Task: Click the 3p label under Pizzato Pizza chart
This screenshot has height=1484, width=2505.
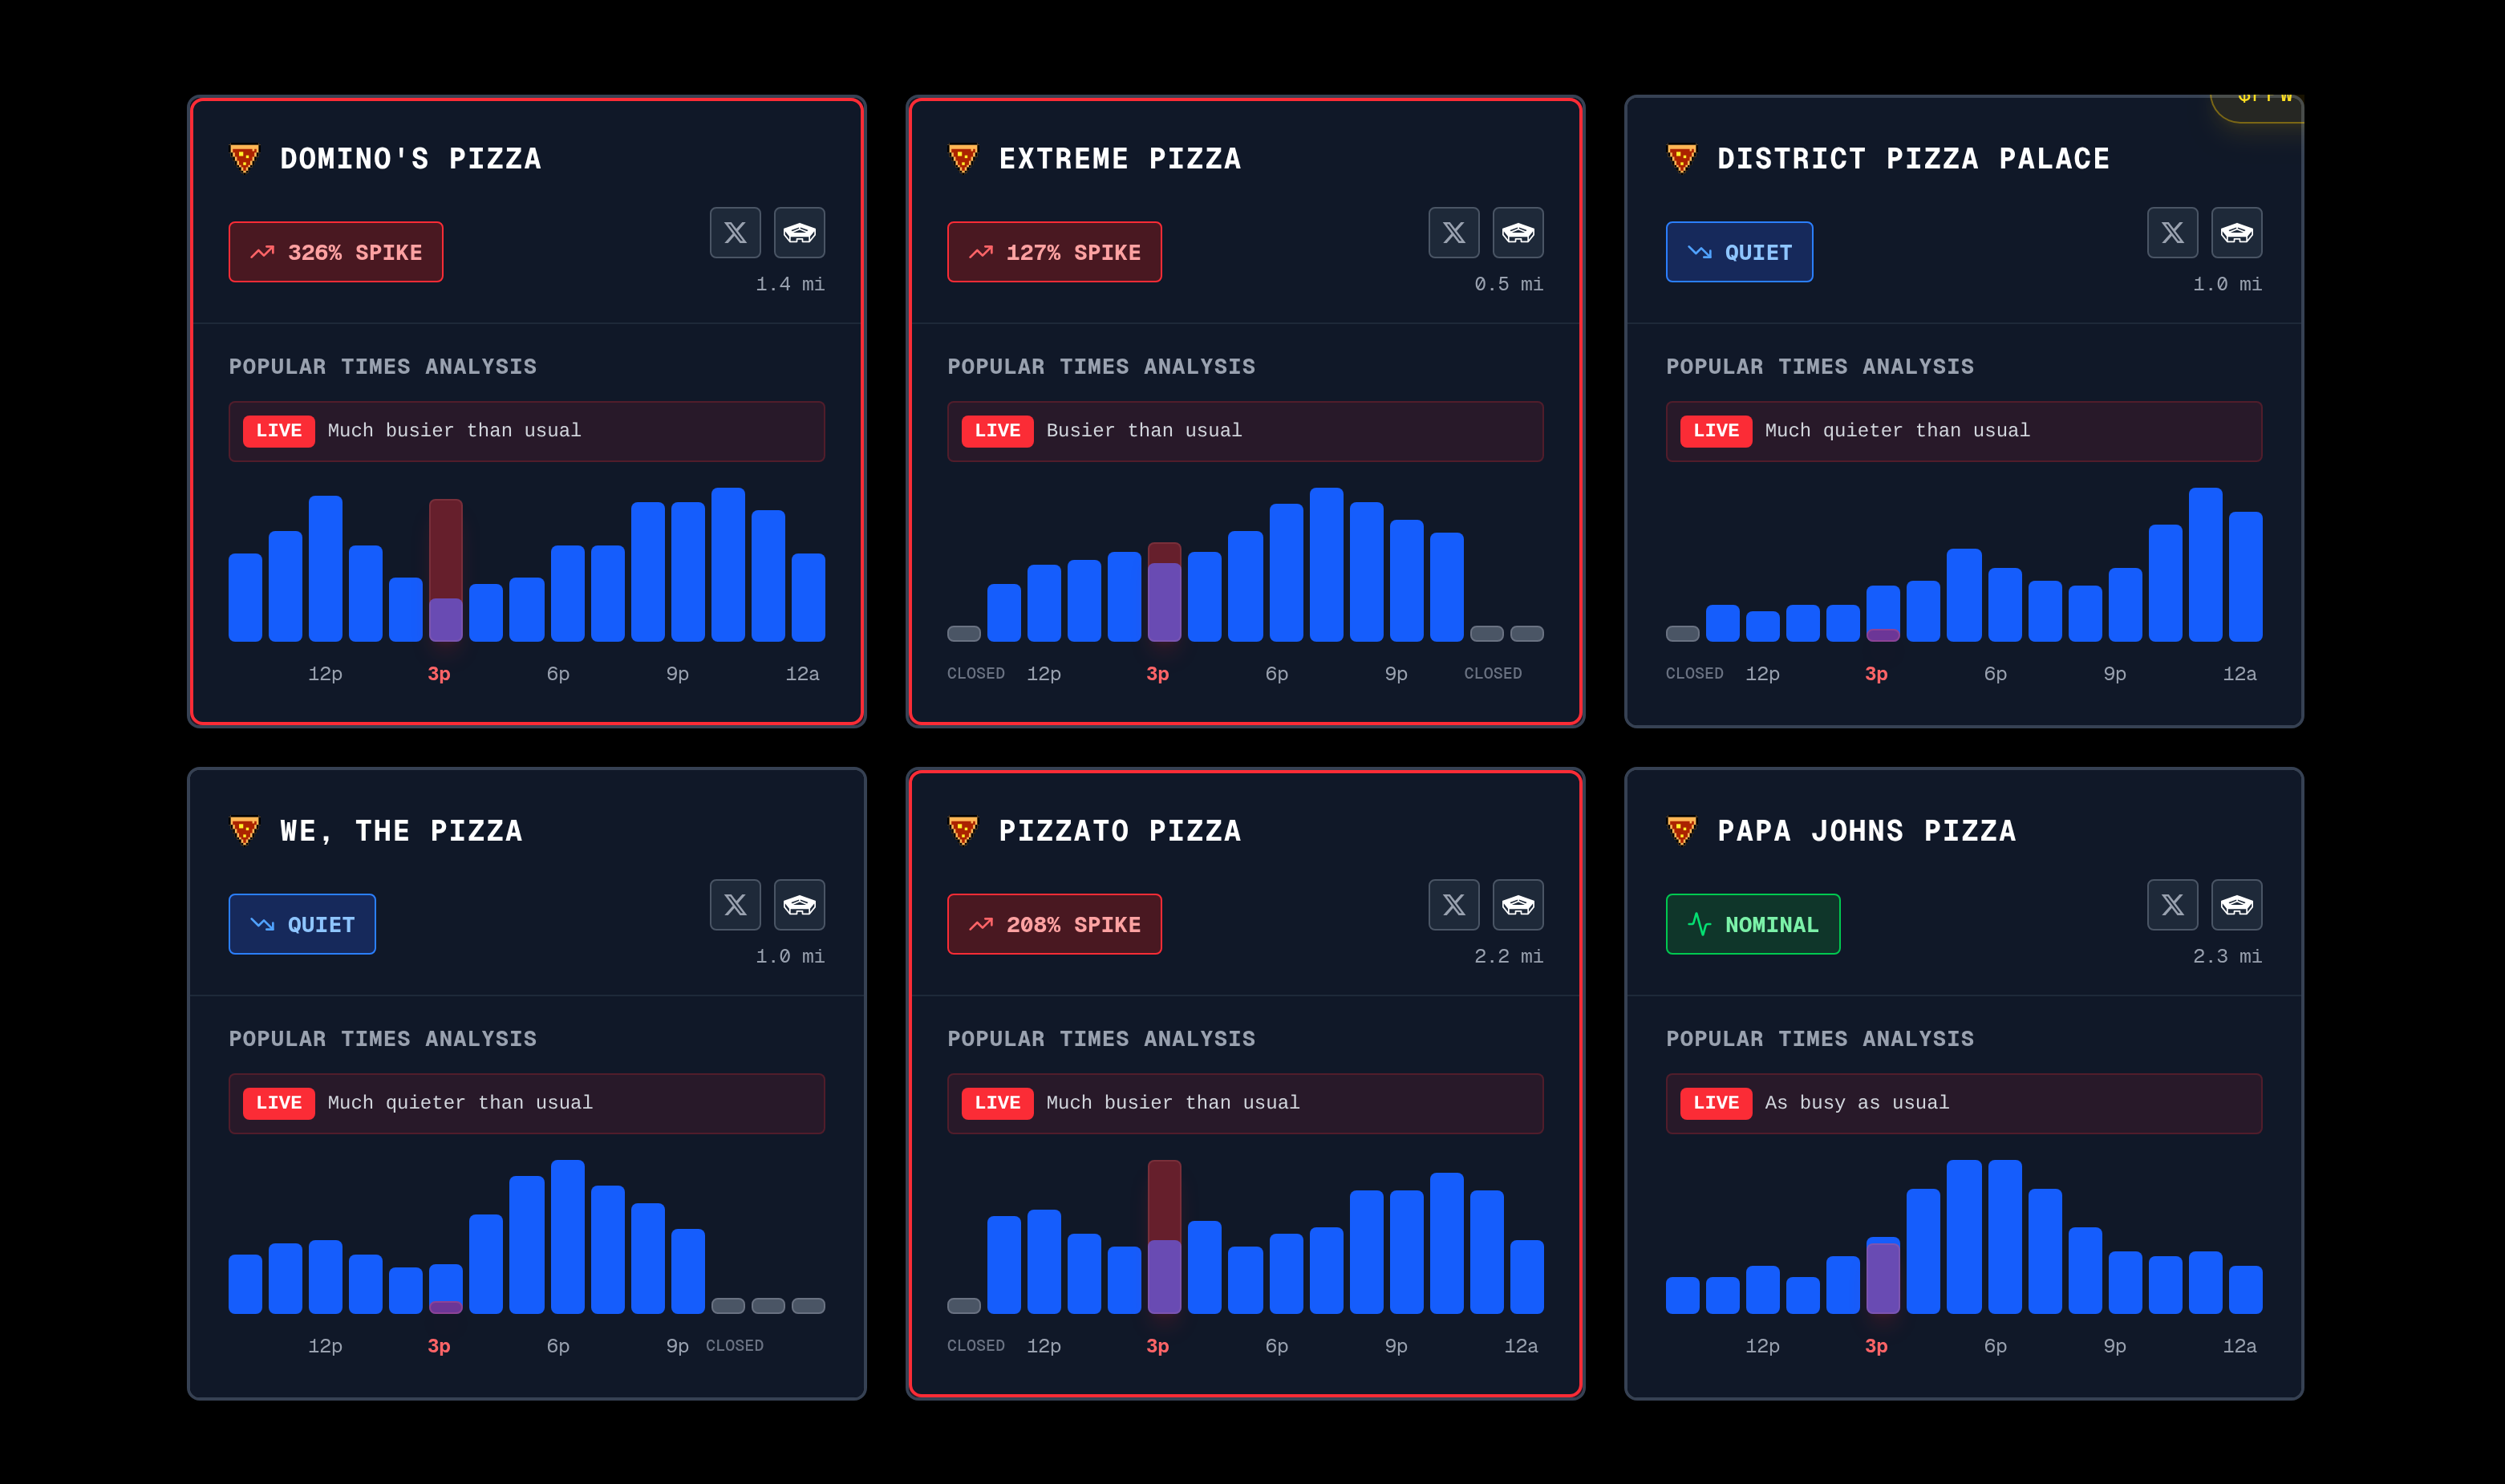Action: pyautogui.click(x=1157, y=1346)
